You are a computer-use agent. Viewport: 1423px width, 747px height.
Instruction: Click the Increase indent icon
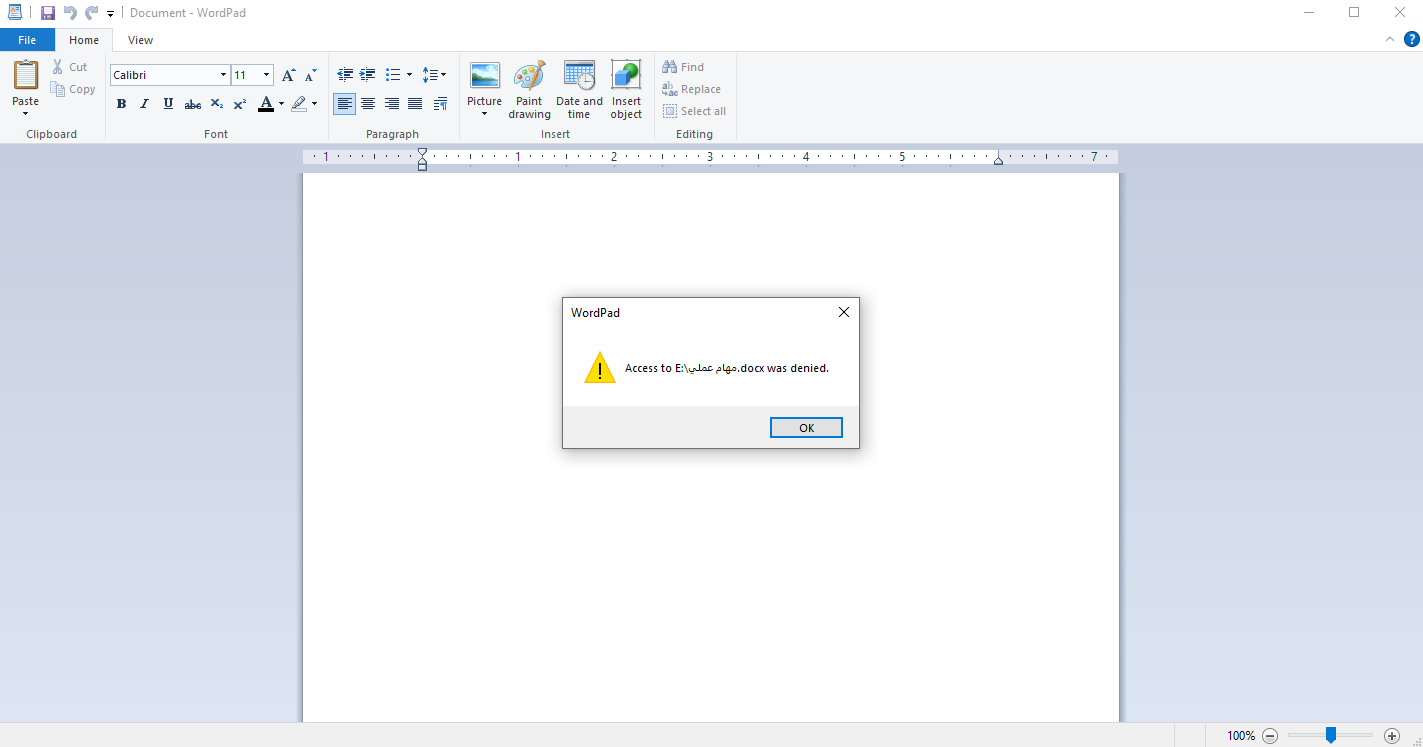pos(368,75)
